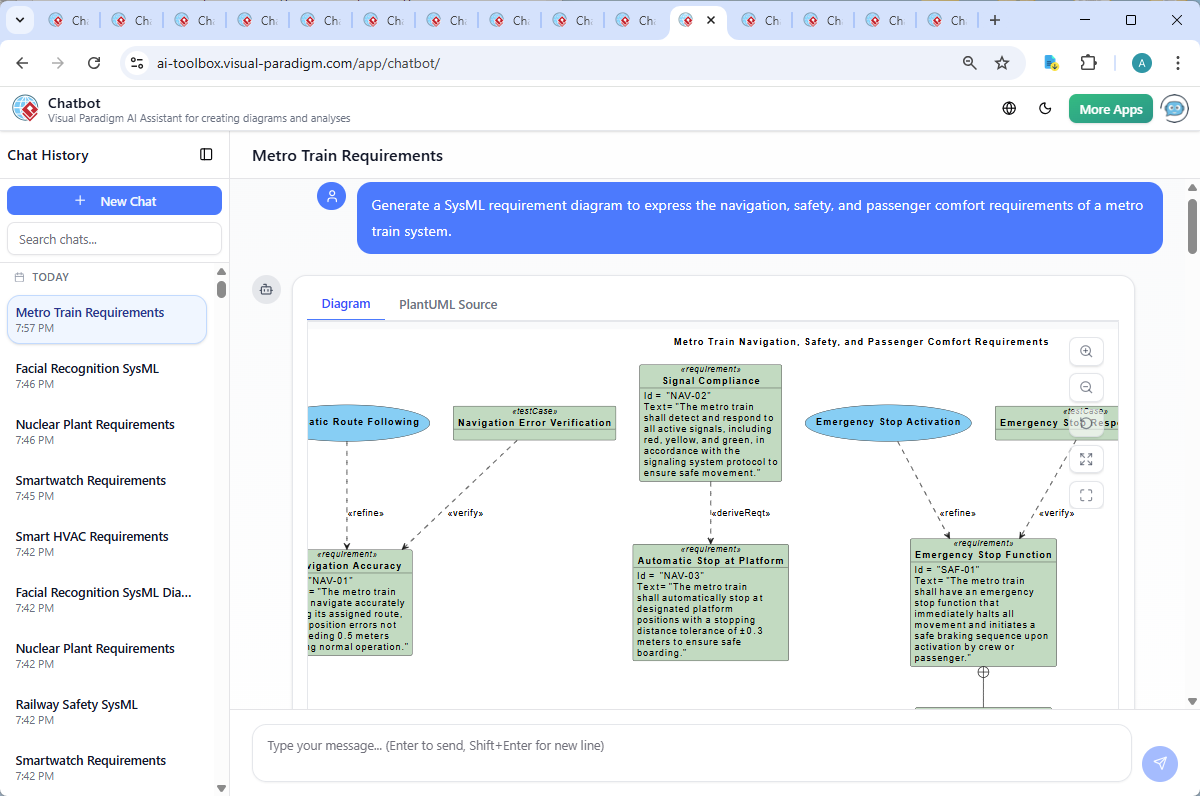Bookmark this page with the star icon
The image size is (1200, 796).
click(1002, 63)
